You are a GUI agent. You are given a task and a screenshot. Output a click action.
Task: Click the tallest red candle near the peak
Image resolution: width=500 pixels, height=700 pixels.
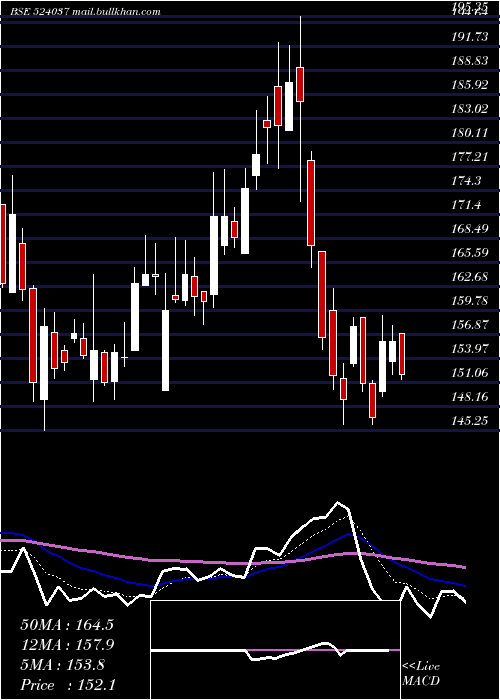point(311,203)
